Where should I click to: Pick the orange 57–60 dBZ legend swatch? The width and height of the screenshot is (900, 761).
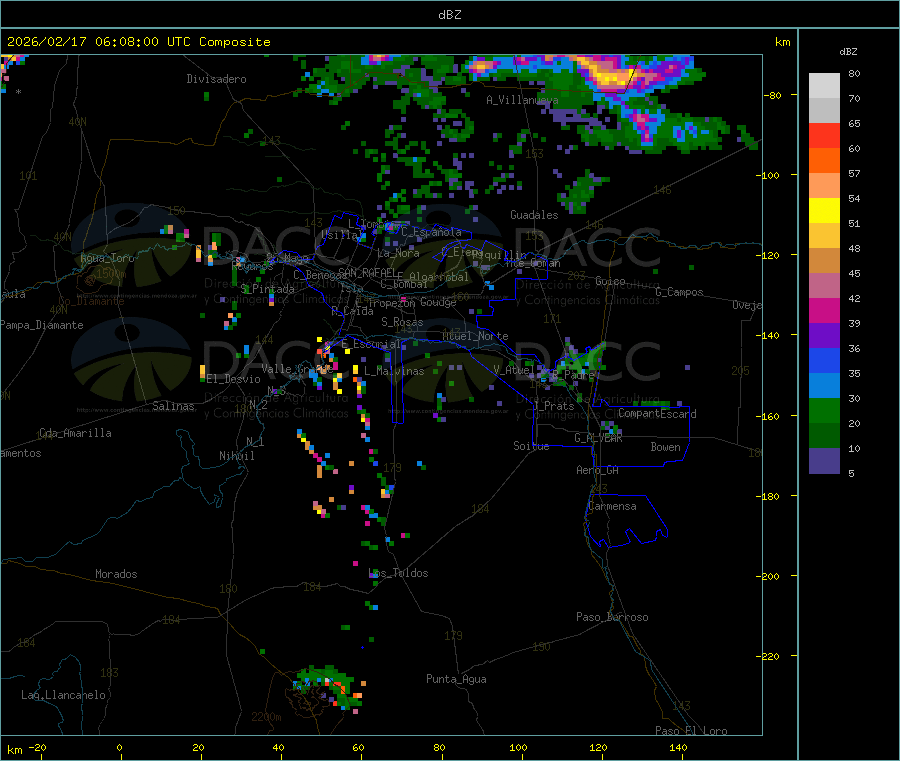click(824, 161)
